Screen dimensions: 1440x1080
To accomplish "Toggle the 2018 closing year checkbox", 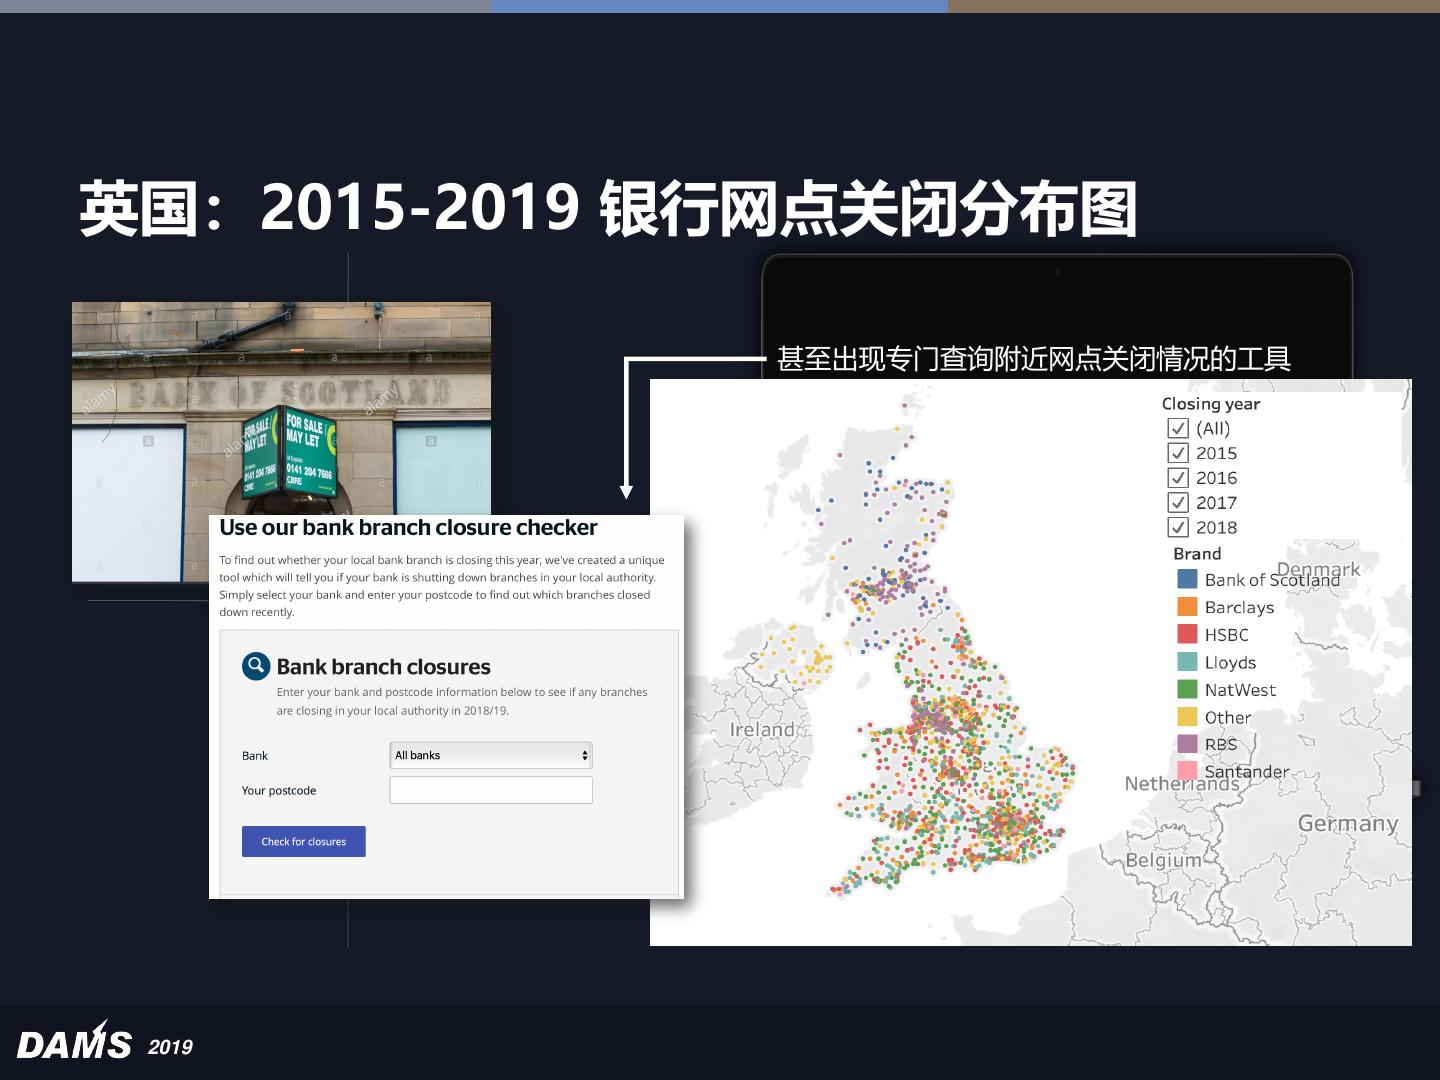I will click(1178, 527).
